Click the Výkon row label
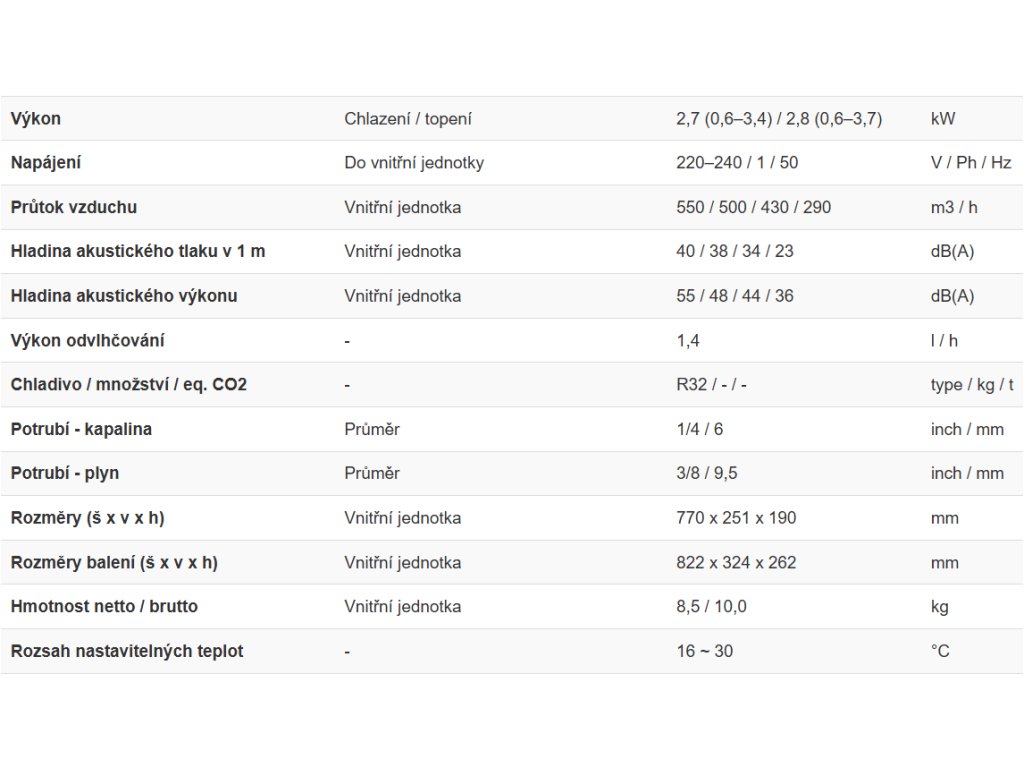 tap(36, 119)
